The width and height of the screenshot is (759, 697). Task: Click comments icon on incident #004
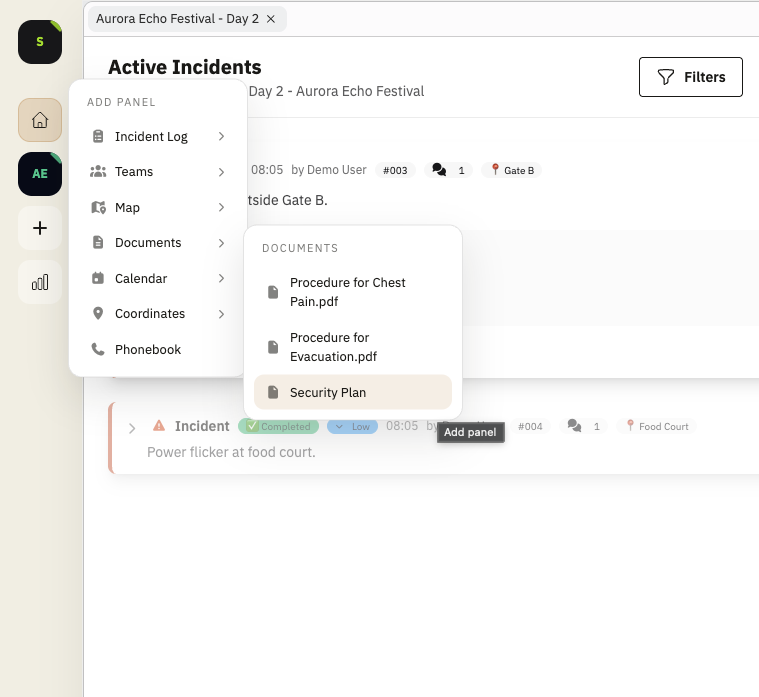click(x=574, y=426)
